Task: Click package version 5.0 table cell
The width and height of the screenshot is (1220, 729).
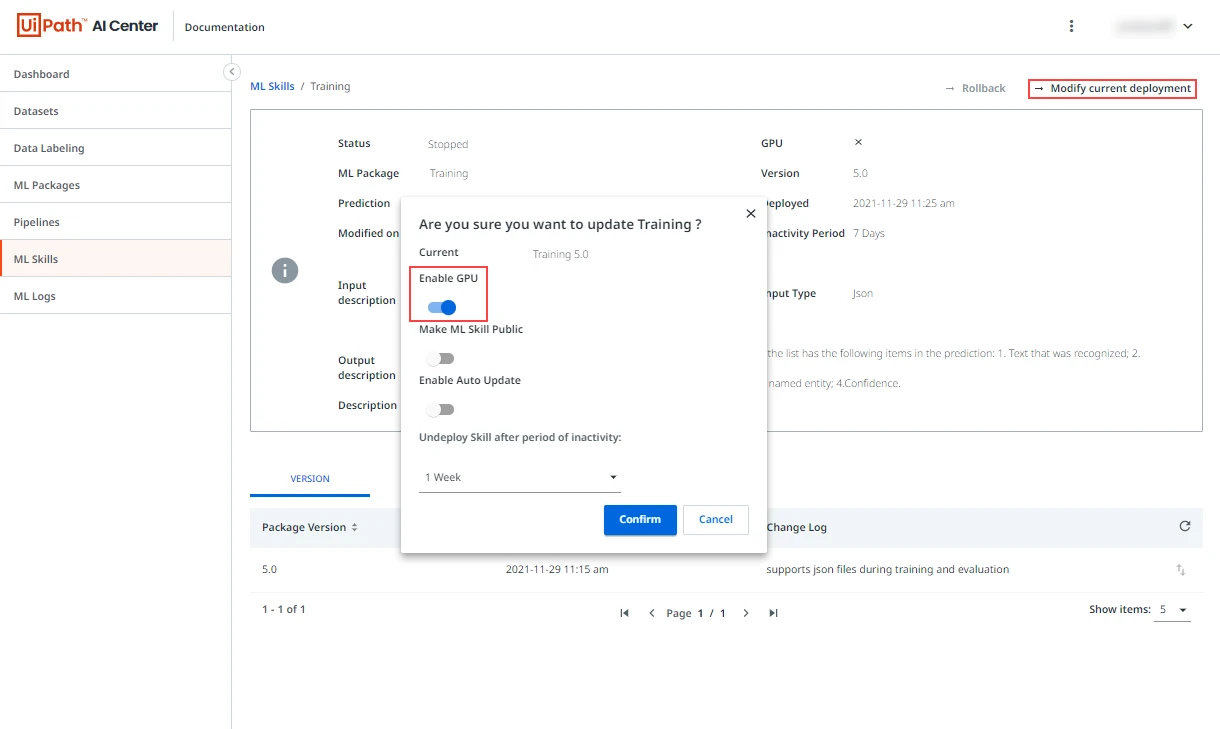Action: click(269, 569)
